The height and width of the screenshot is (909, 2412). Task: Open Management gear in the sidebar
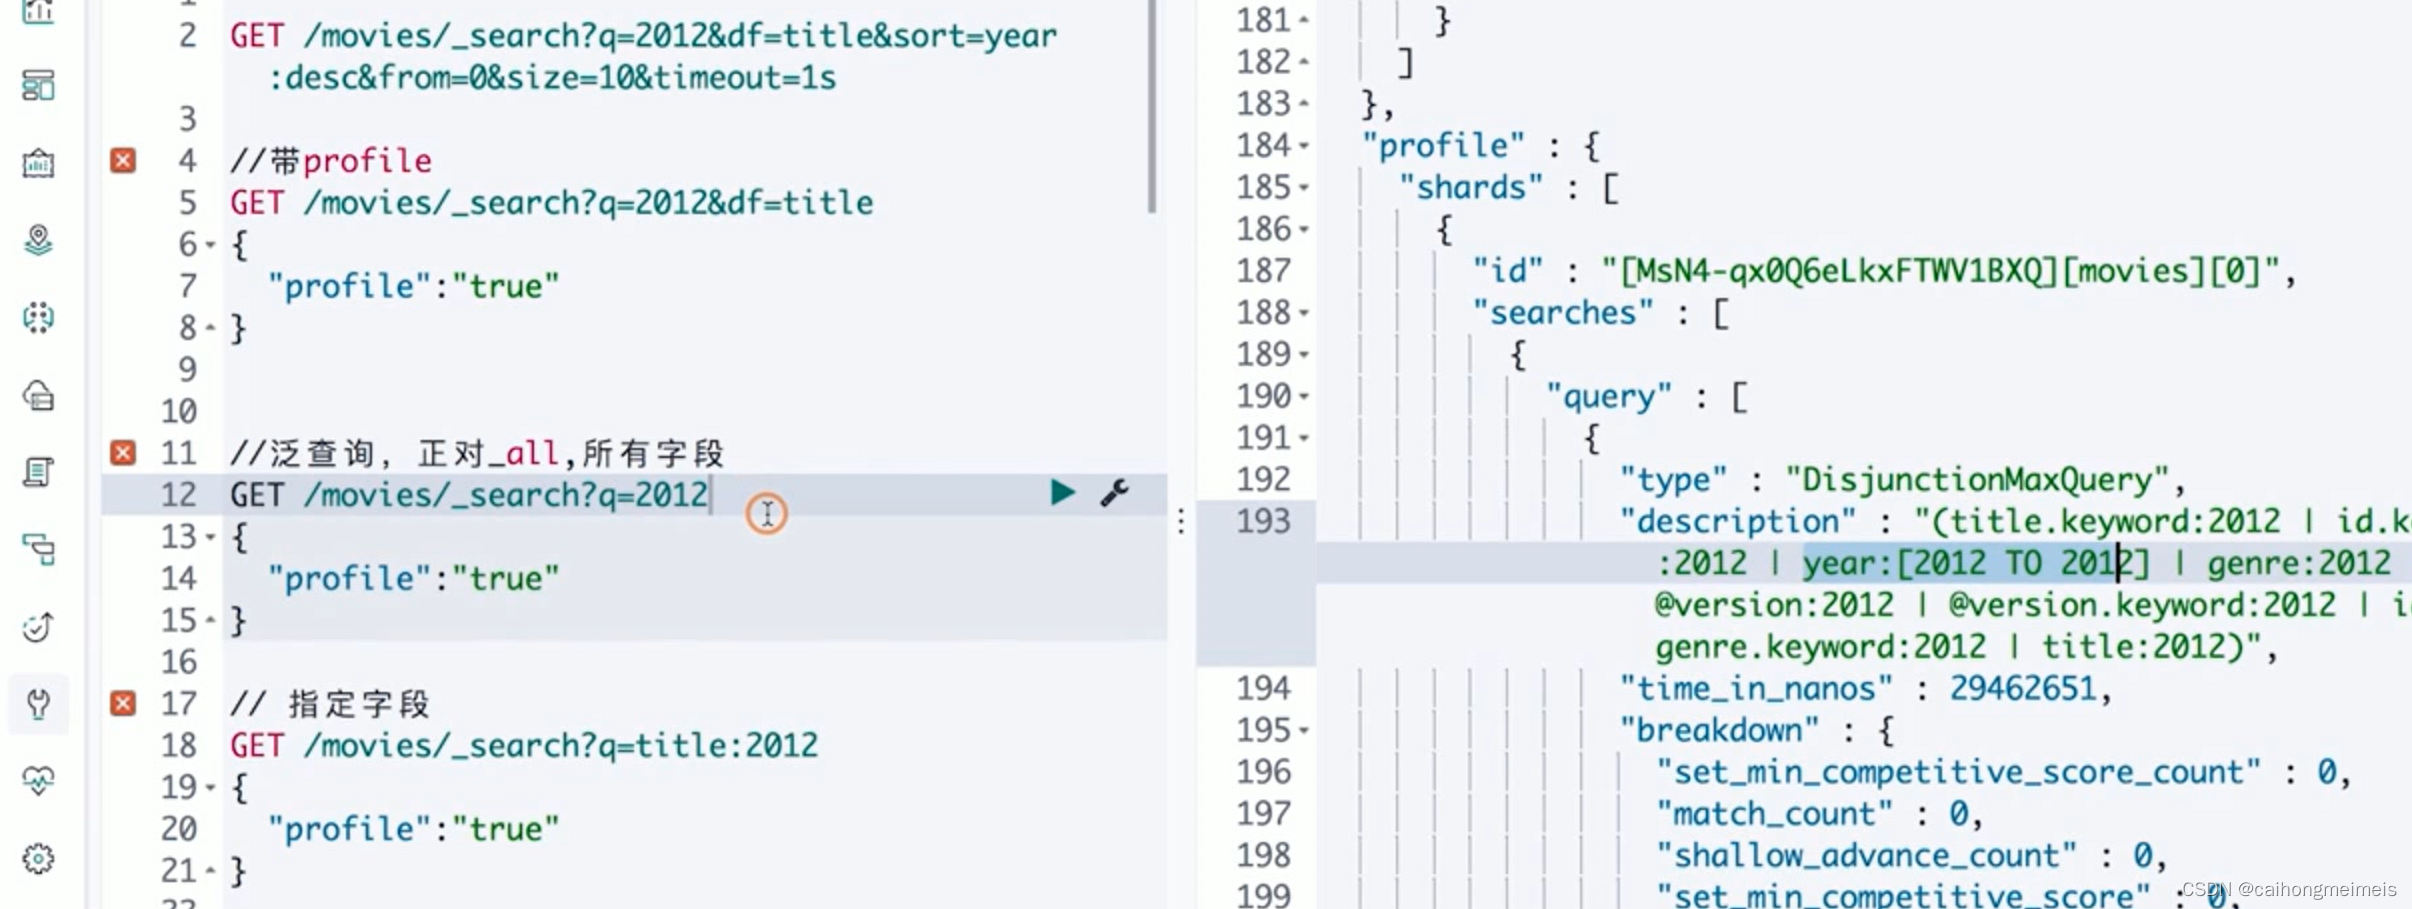pos(38,858)
